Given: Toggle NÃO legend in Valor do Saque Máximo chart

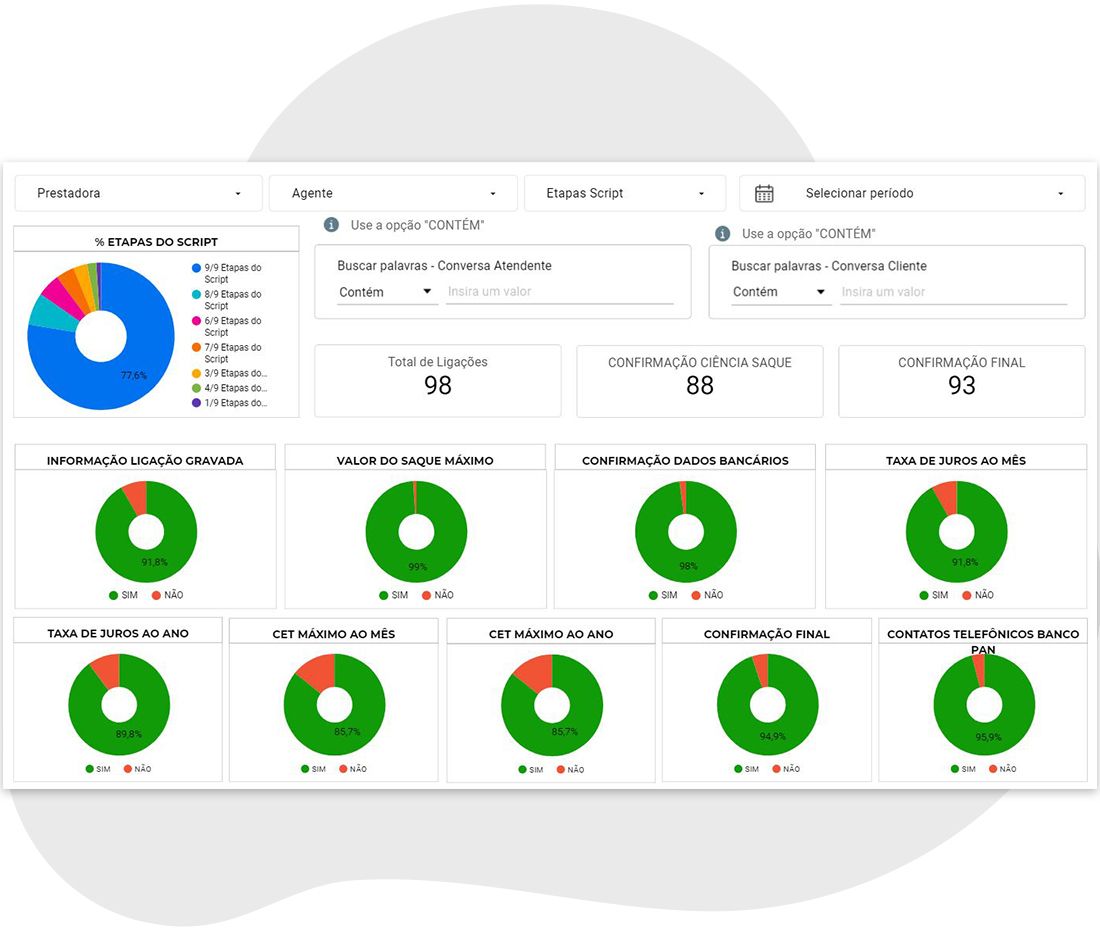Looking at the screenshot, I should [x=438, y=595].
